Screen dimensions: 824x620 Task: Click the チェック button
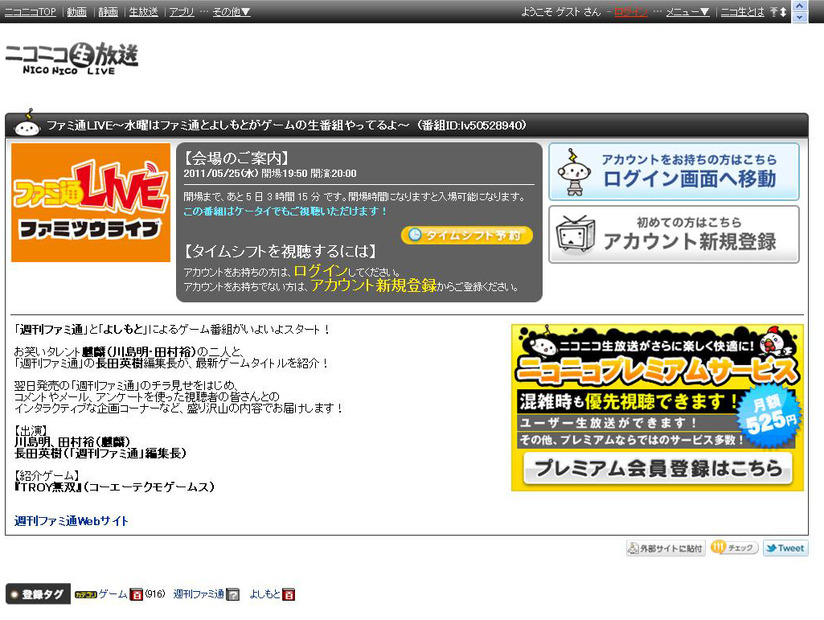734,548
